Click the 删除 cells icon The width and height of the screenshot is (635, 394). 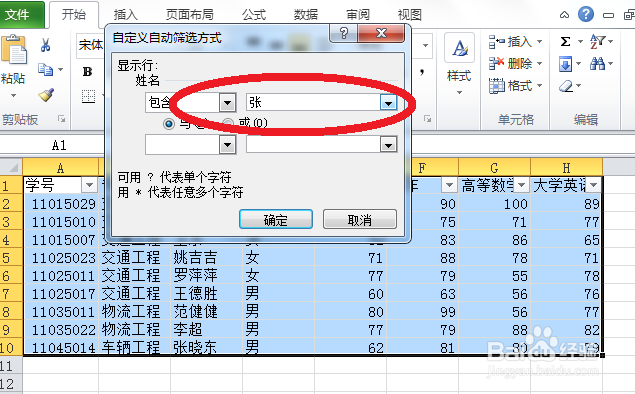496,63
